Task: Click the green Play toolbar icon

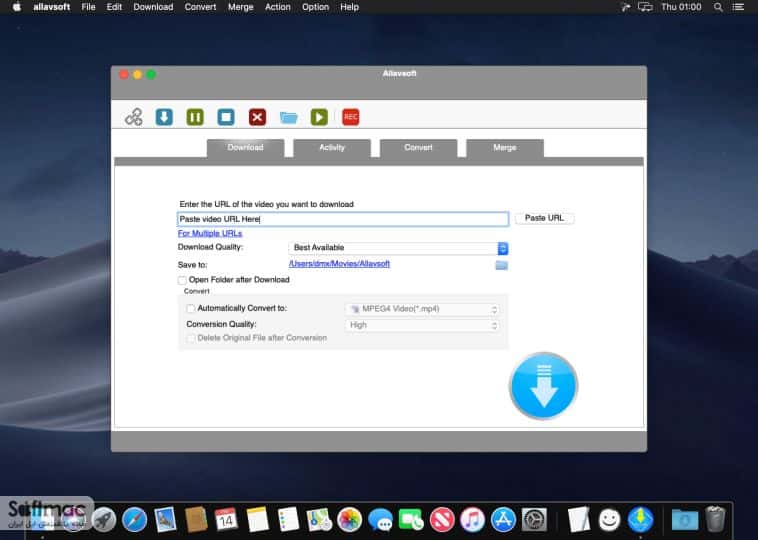Action: (x=319, y=117)
